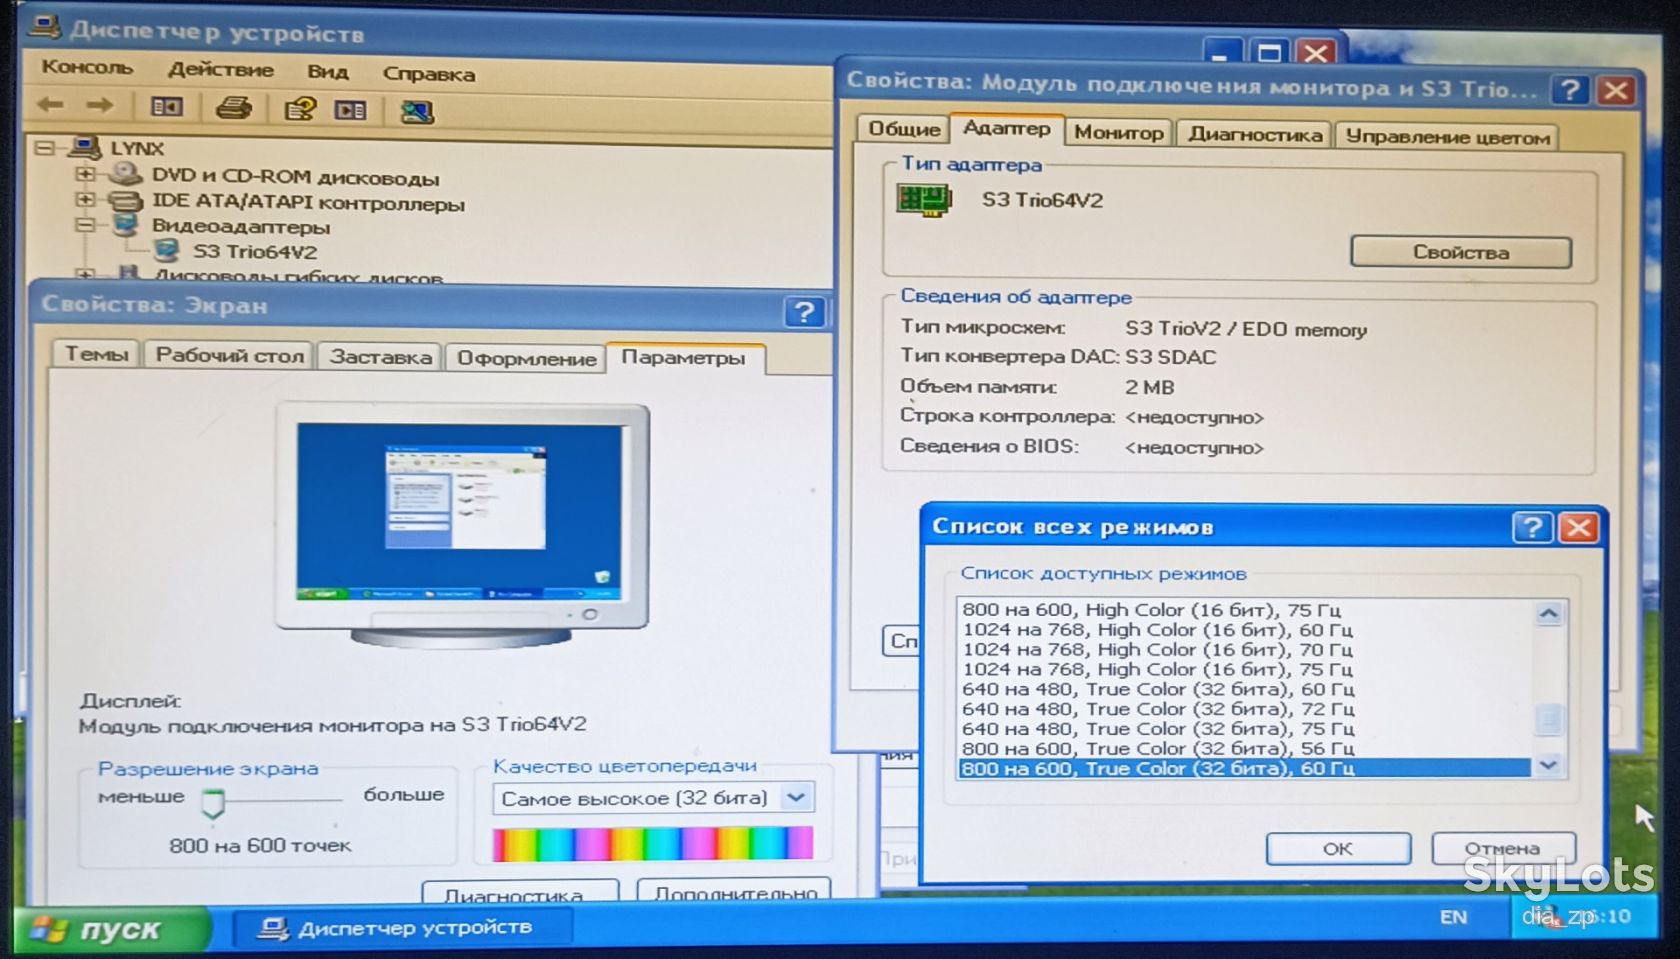Click the mode list scroll up arrow
The image size is (1680, 959).
(1549, 613)
